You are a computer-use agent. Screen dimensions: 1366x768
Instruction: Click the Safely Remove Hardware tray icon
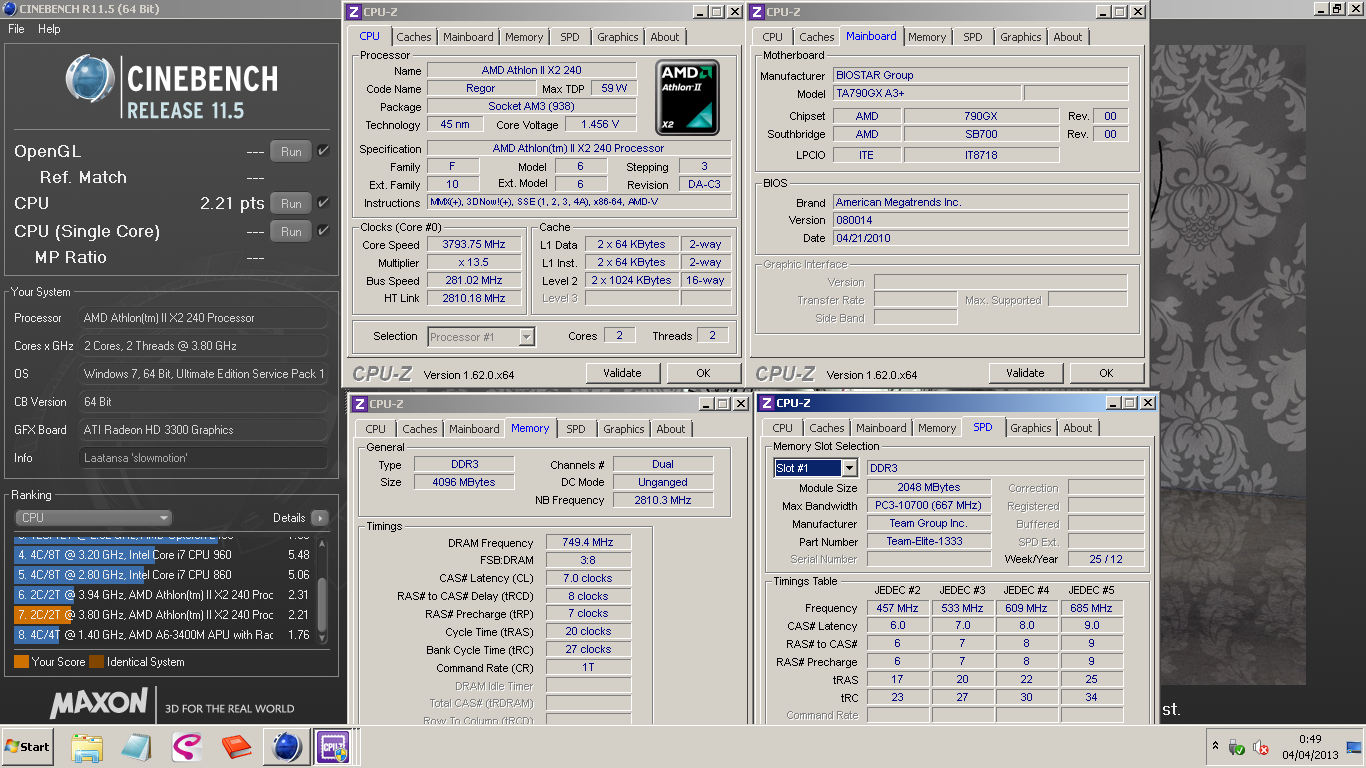[x=1237, y=747]
